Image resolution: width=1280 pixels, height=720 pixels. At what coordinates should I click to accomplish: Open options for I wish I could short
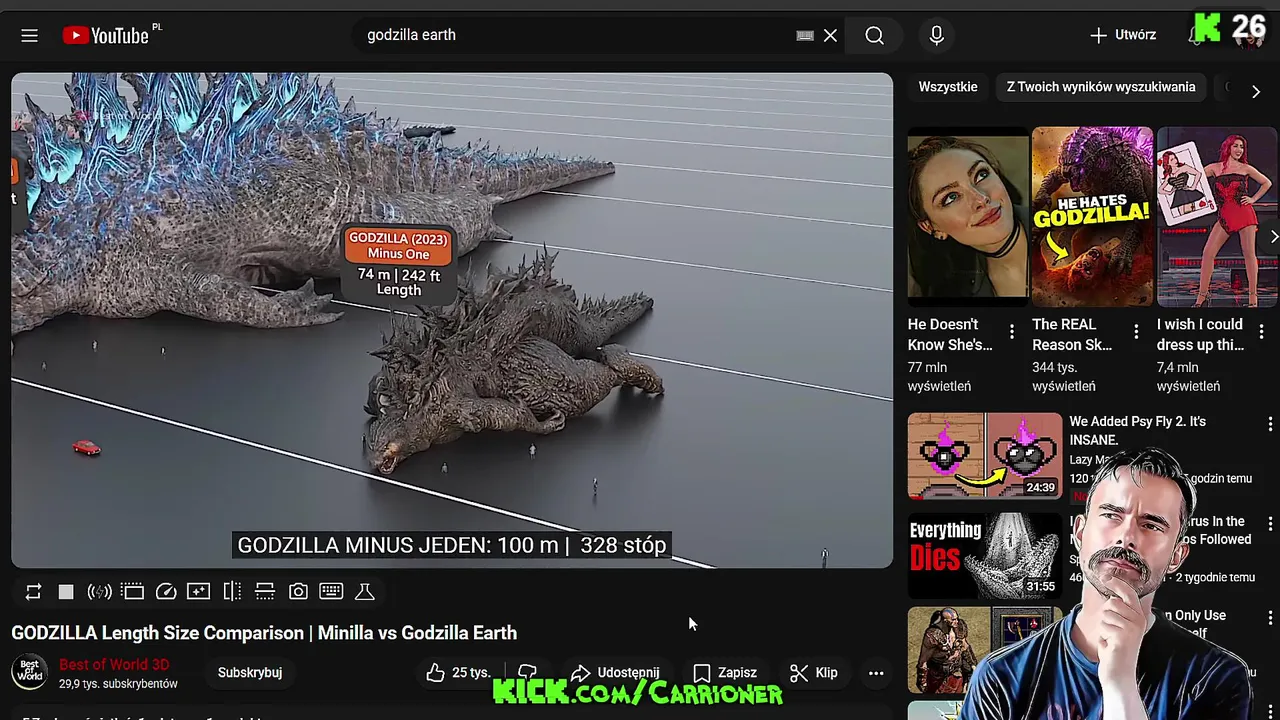tap(1261, 331)
